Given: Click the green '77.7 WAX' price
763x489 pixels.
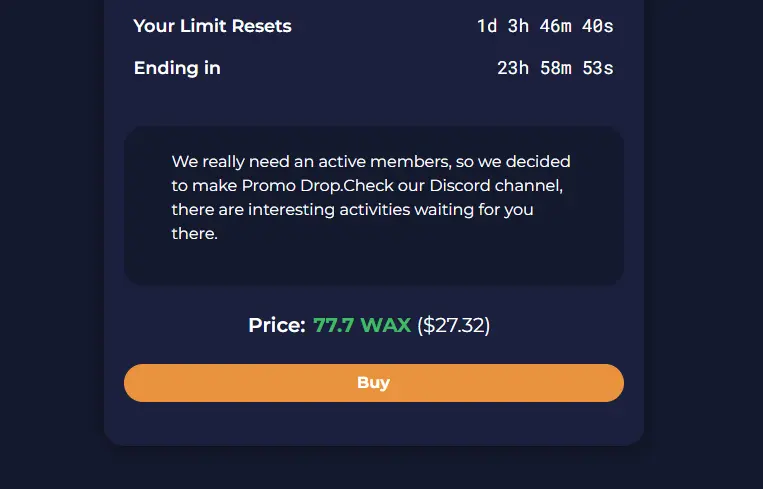Looking at the screenshot, I should [362, 325].
